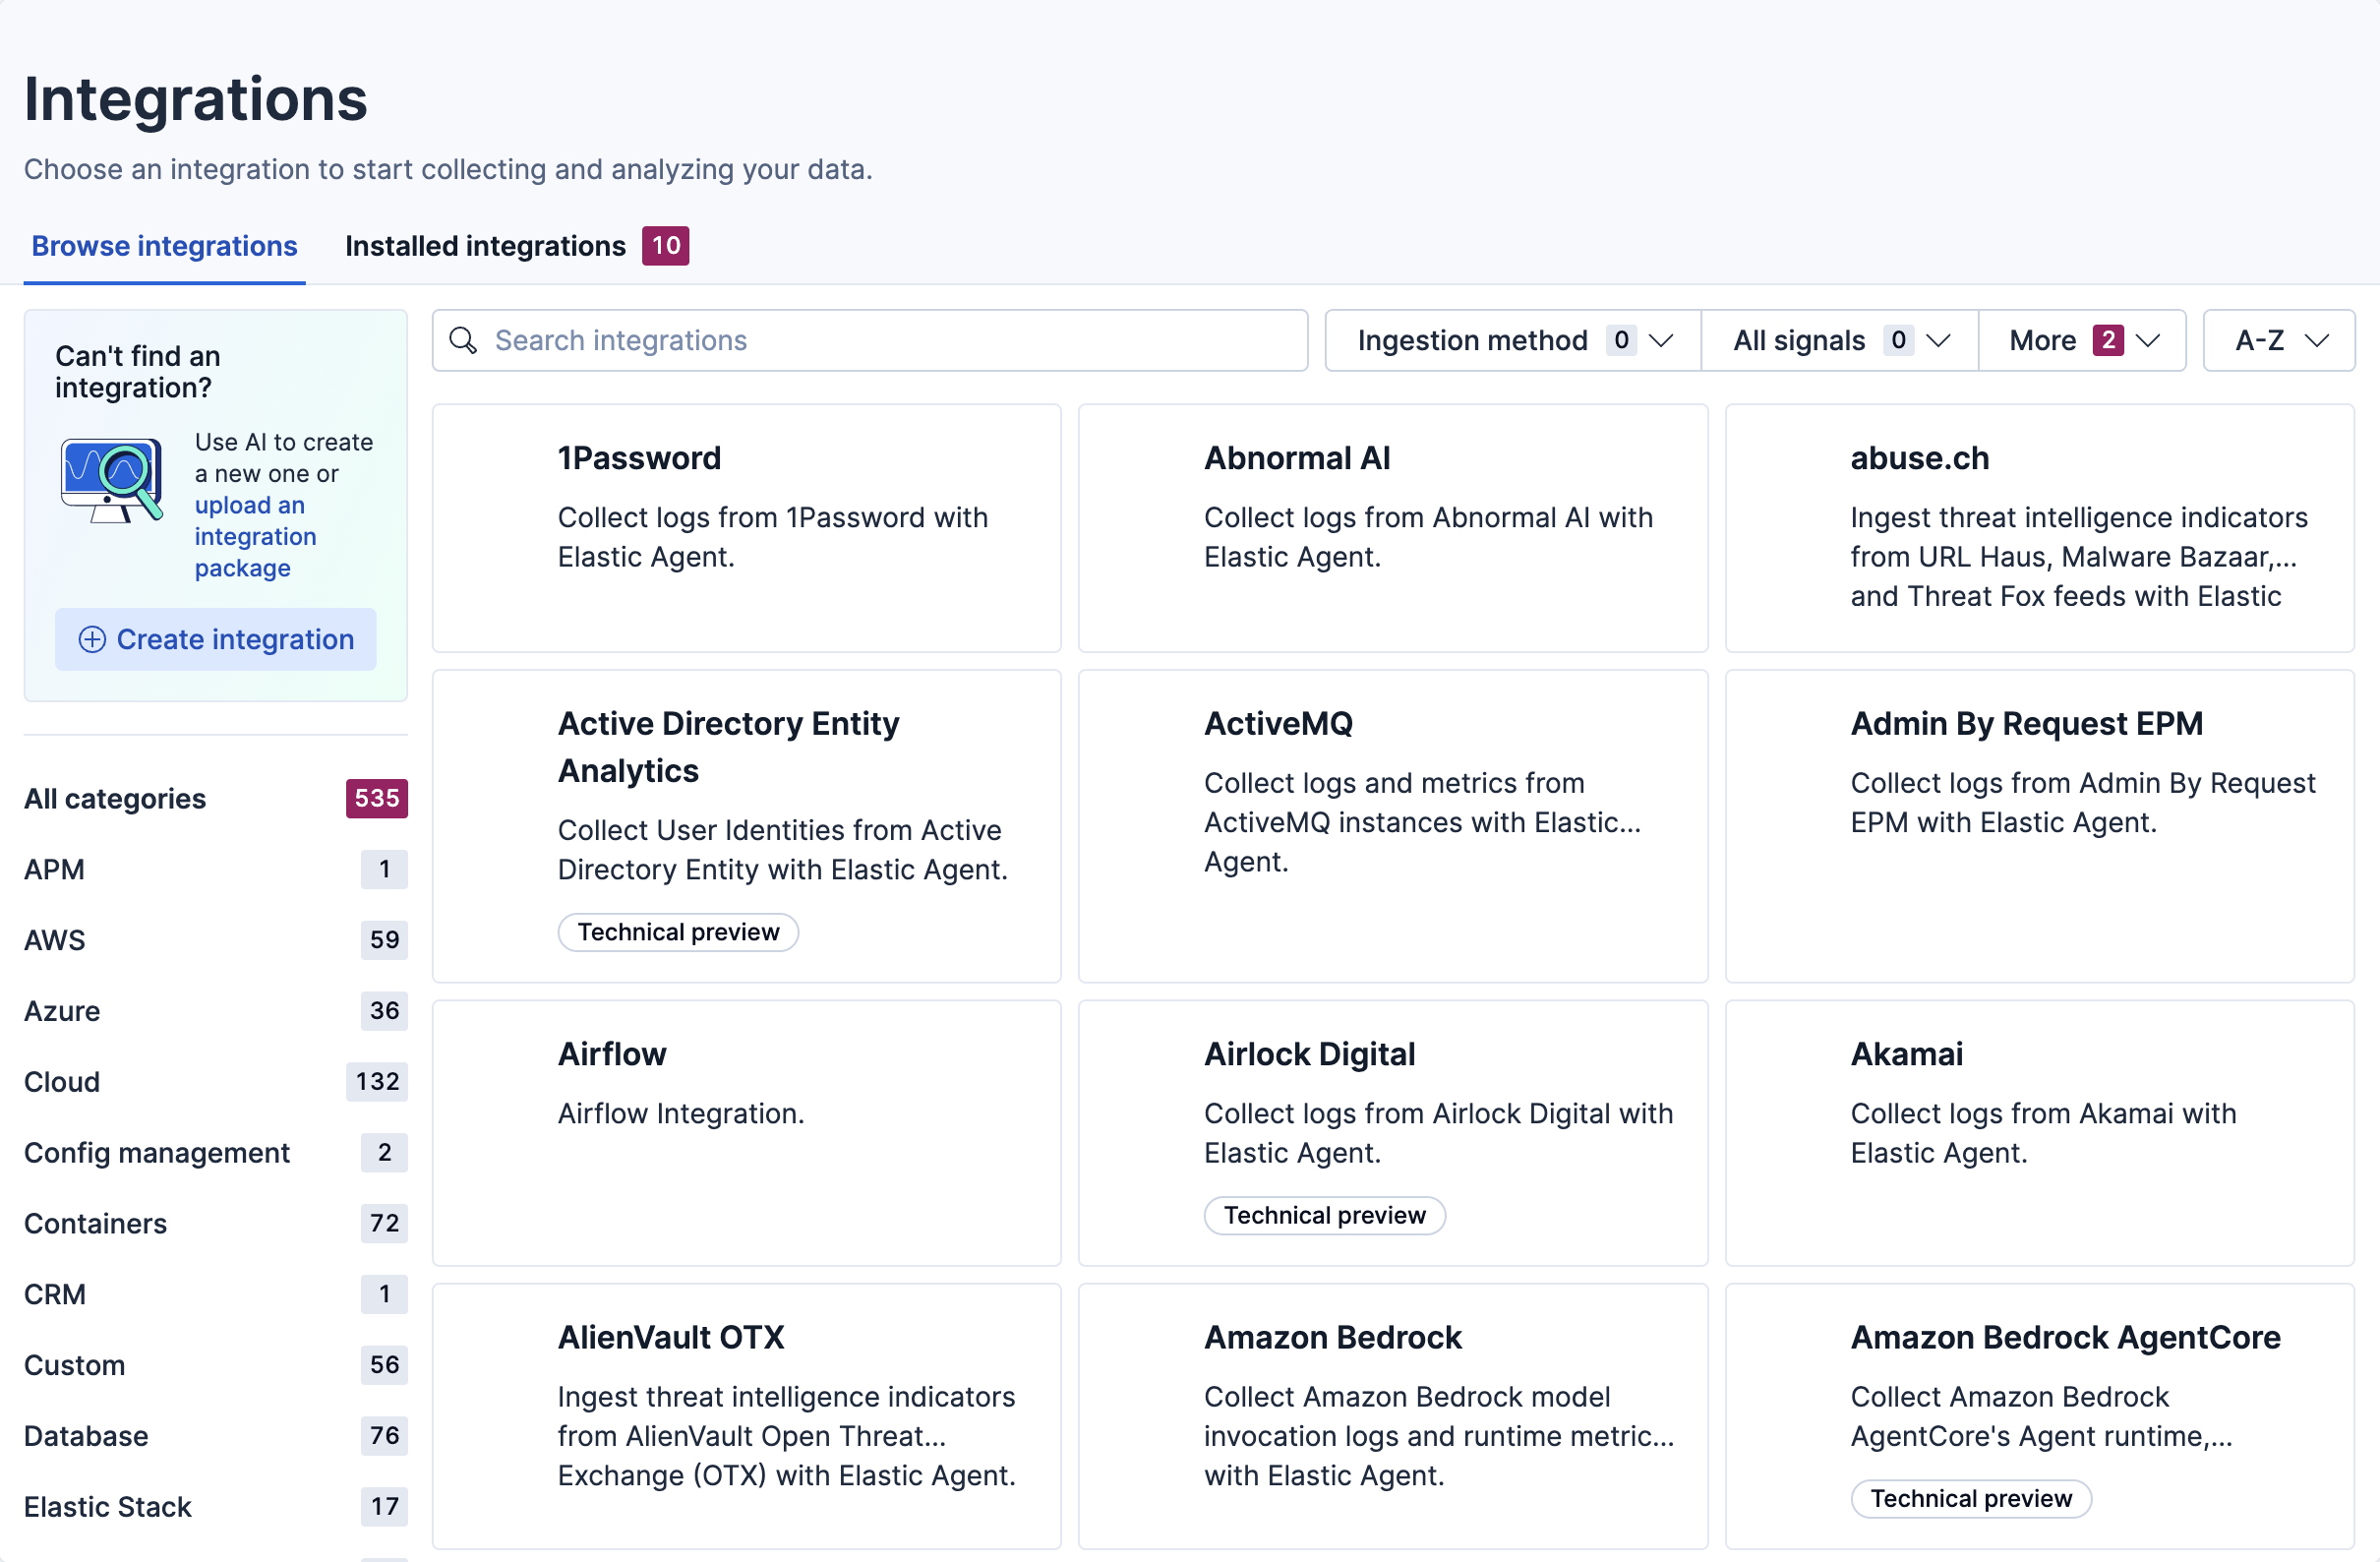The height and width of the screenshot is (1562, 2380).
Task: Switch to the Installed integrations tab
Action: click(x=516, y=246)
